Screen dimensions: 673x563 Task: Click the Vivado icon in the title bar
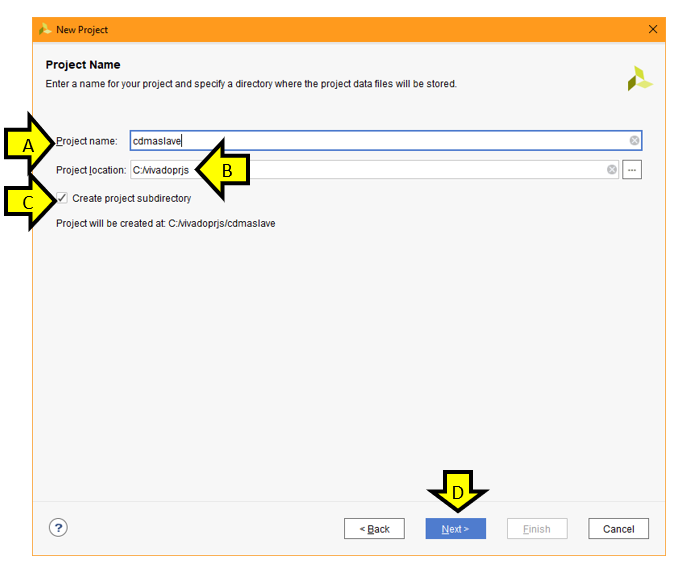pos(45,29)
